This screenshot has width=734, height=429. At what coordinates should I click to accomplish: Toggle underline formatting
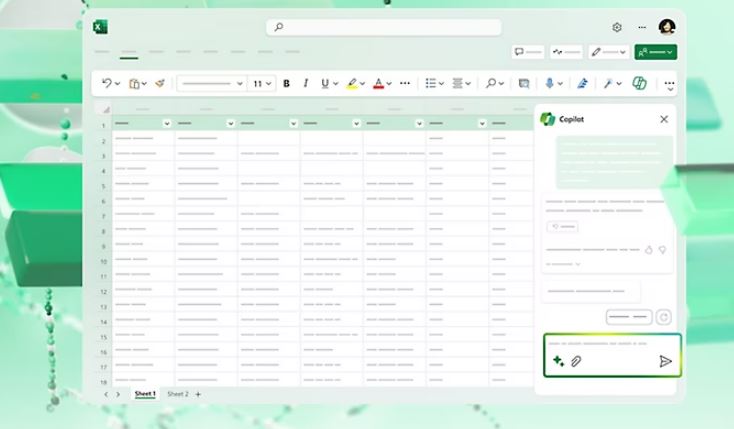pos(324,84)
